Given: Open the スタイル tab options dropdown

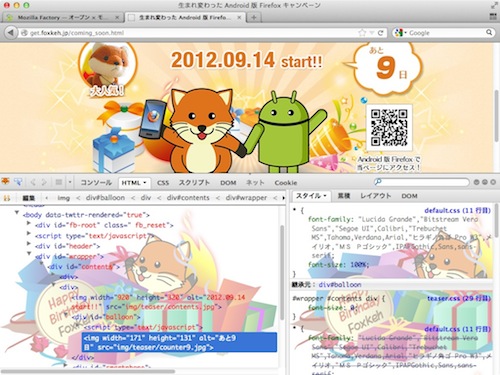Looking at the screenshot, I should click(x=325, y=196).
